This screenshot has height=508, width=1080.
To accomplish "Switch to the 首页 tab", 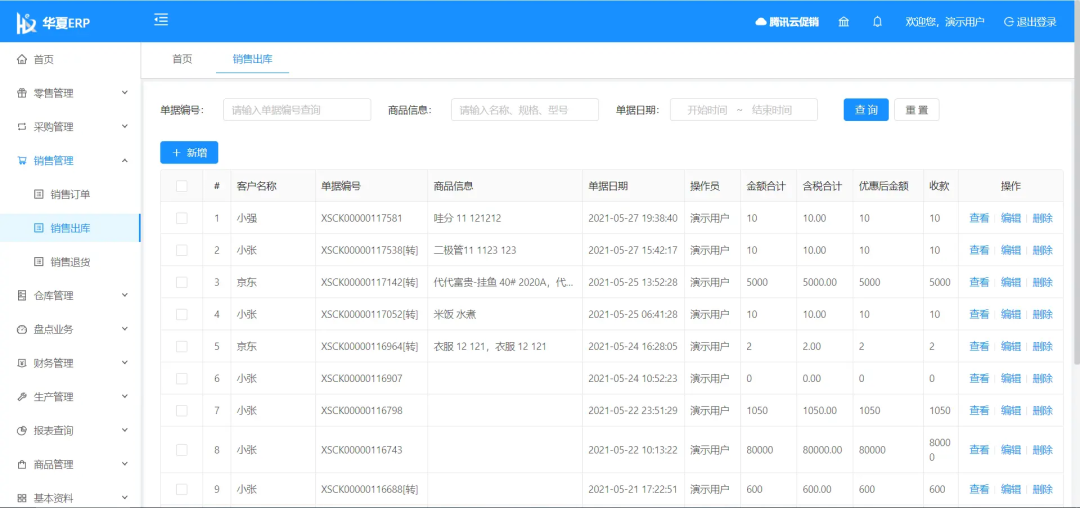I will 182,59.
